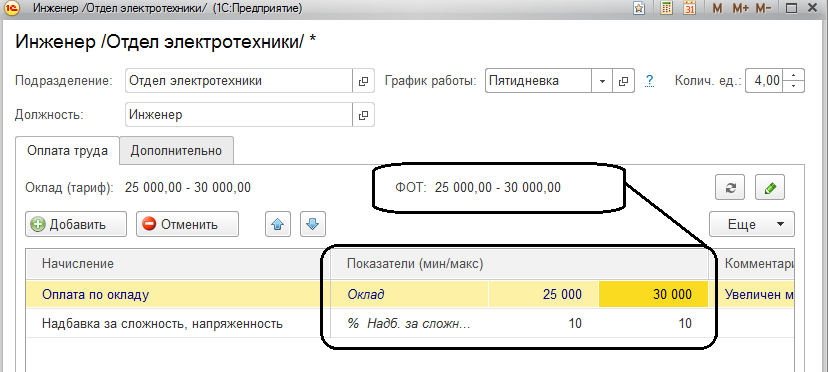Move row down with the down arrow icon

pyautogui.click(x=313, y=224)
